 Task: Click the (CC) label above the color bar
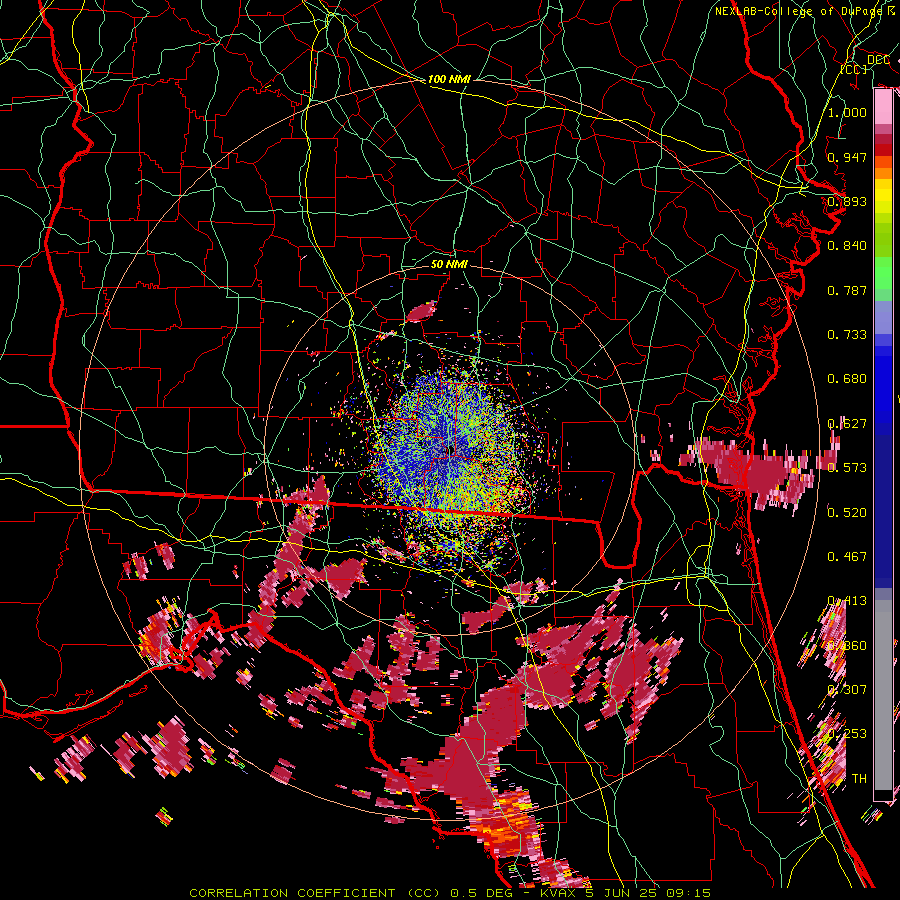tap(853, 69)
